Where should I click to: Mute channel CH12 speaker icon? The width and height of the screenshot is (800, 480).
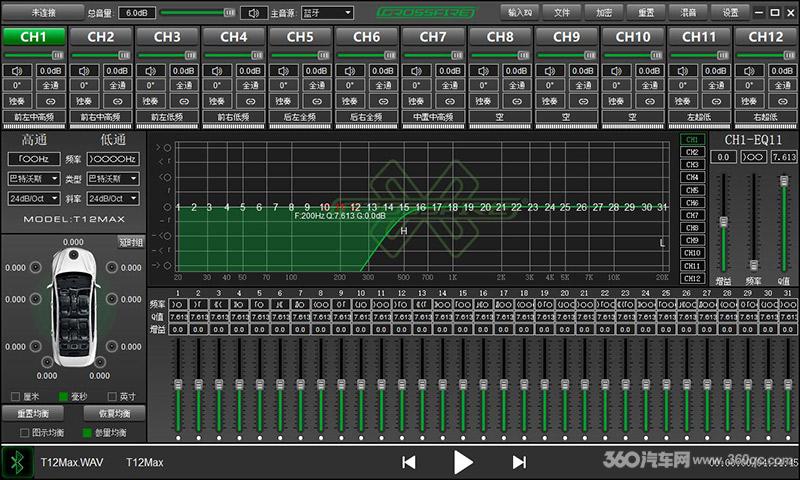pyautogui.click(x=749, y=71)
